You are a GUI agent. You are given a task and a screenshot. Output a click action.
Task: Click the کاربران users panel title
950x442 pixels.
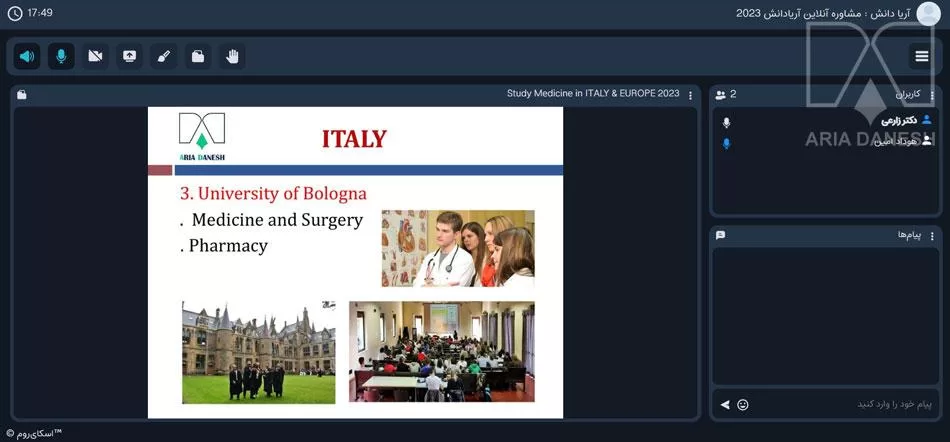(908, 94)
